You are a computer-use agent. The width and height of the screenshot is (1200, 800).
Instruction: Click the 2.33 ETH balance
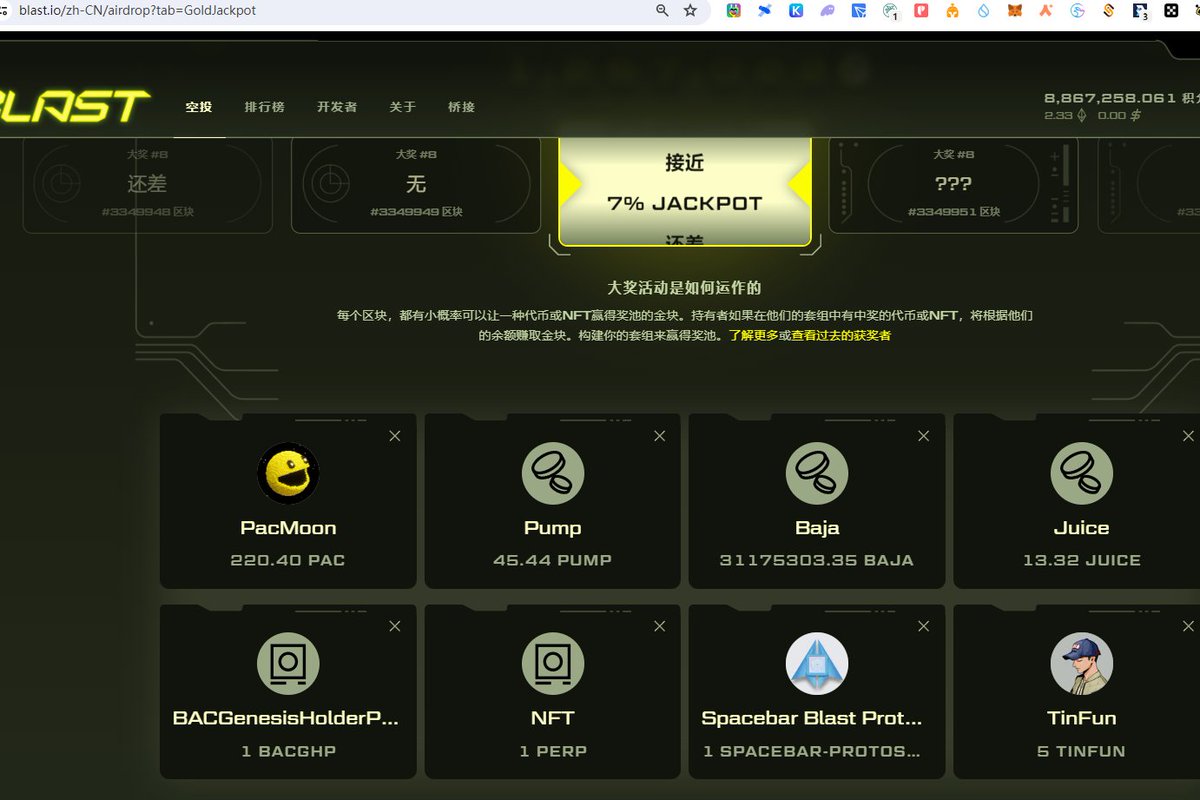point(1065,116)
